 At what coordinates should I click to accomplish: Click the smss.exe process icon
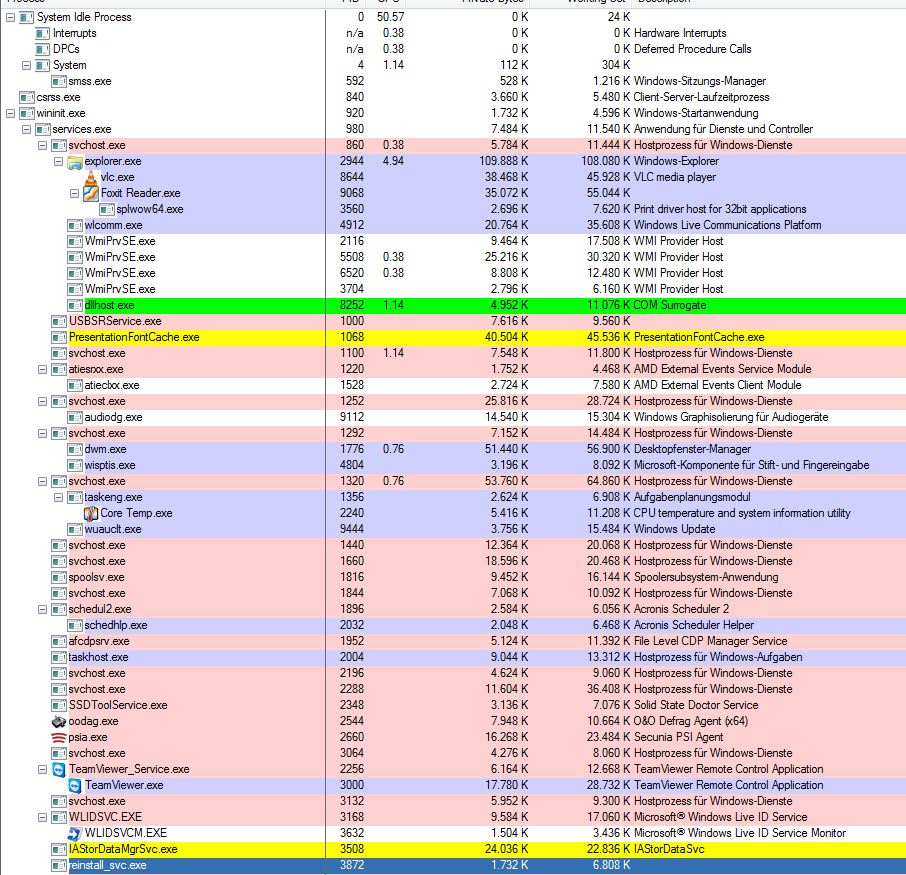pos(58,81)
